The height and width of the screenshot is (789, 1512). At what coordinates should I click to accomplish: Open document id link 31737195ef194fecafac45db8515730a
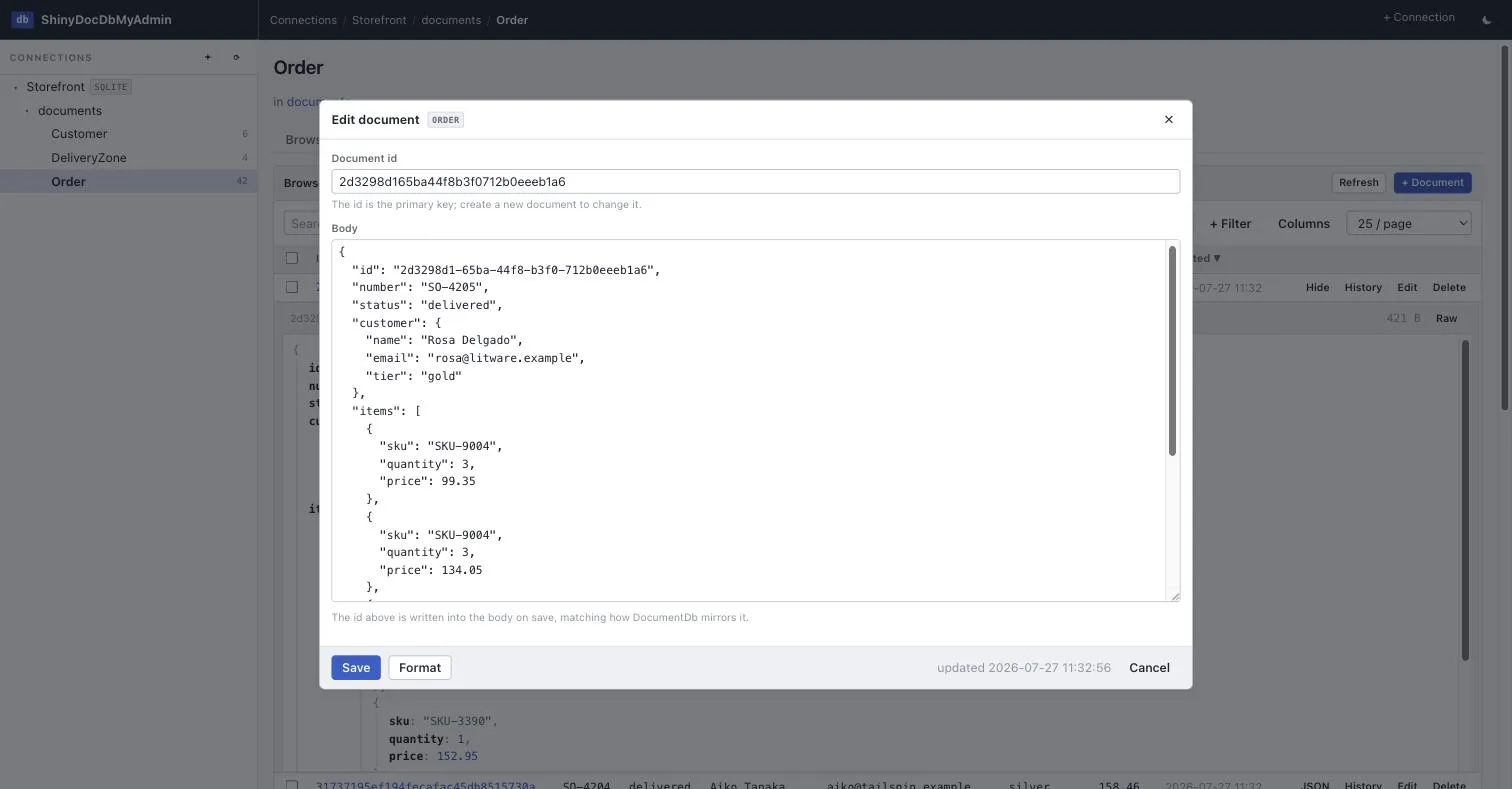point(425,786)
